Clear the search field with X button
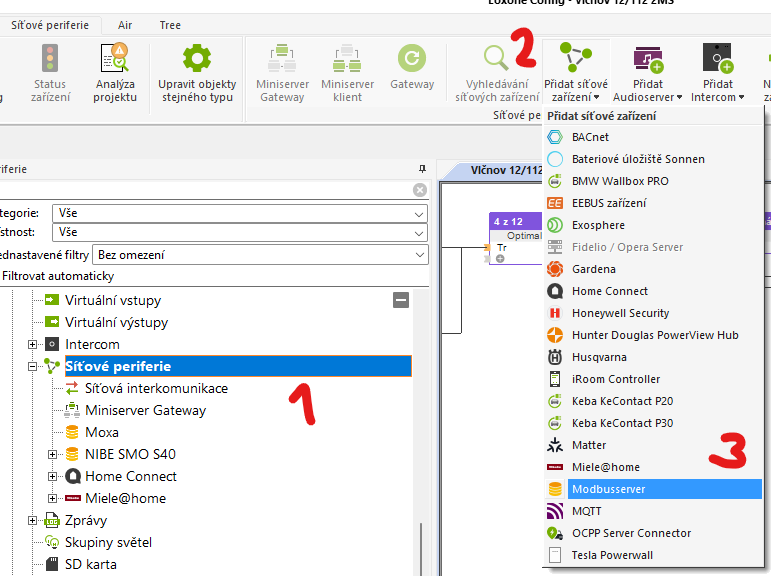 click(x=419, y=190)
